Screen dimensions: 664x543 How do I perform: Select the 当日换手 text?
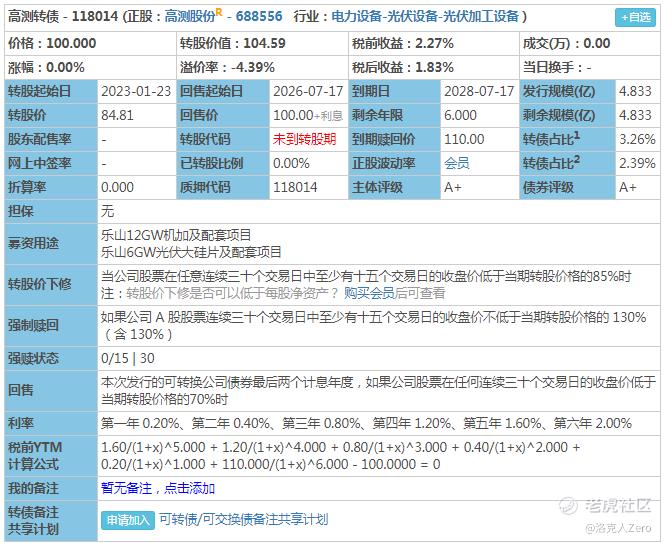(557, 67)
